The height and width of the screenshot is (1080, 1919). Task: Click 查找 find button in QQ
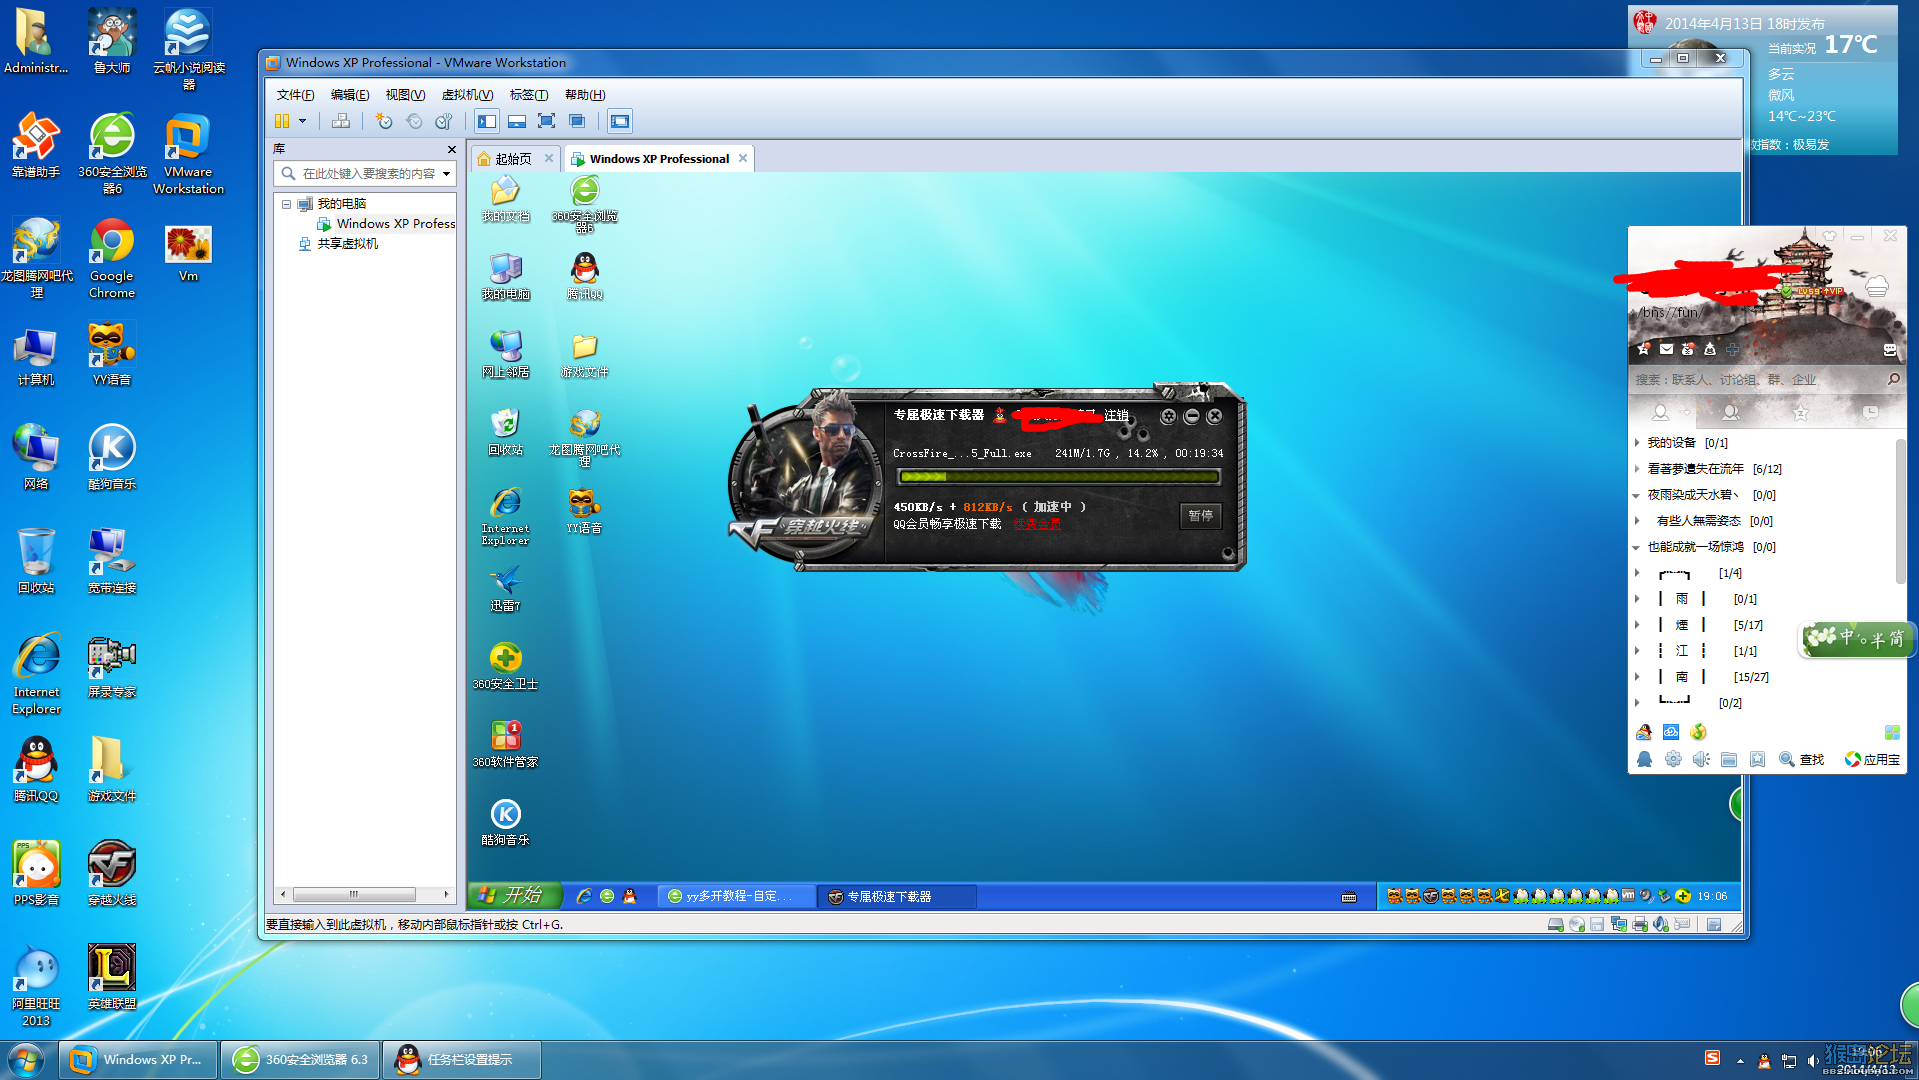click(1801, 760)
